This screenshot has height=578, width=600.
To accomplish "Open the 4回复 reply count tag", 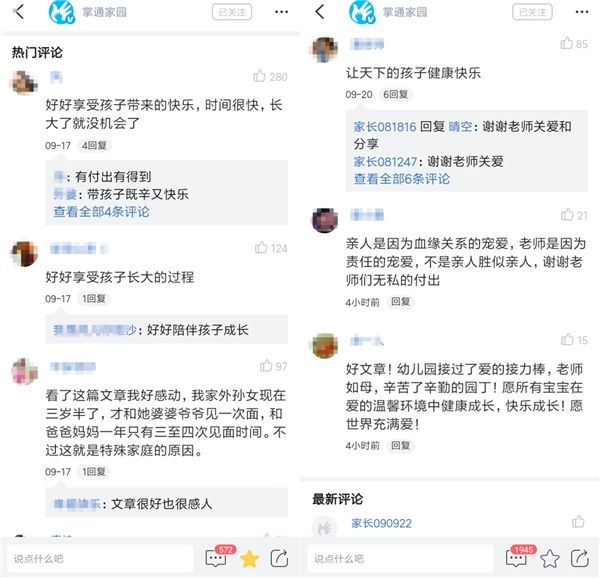I will click(95, 145).
